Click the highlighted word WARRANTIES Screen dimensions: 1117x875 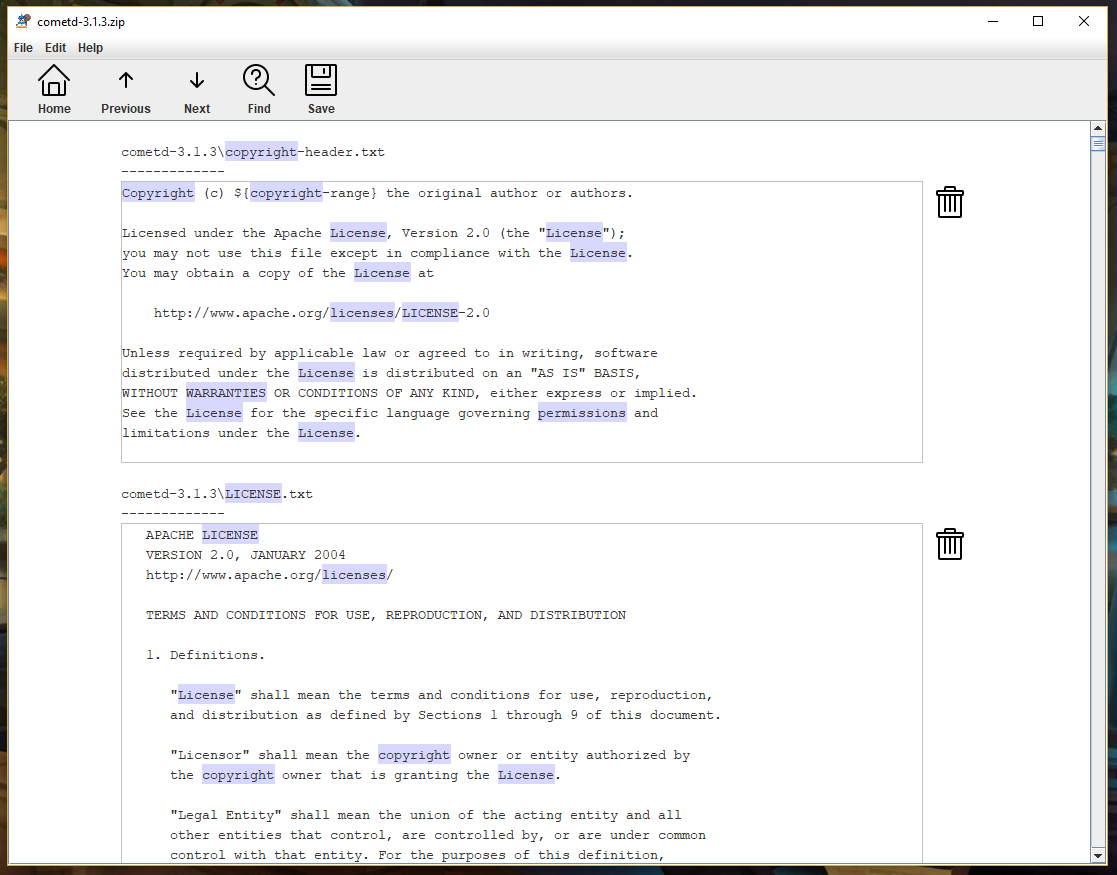[226, 393]
